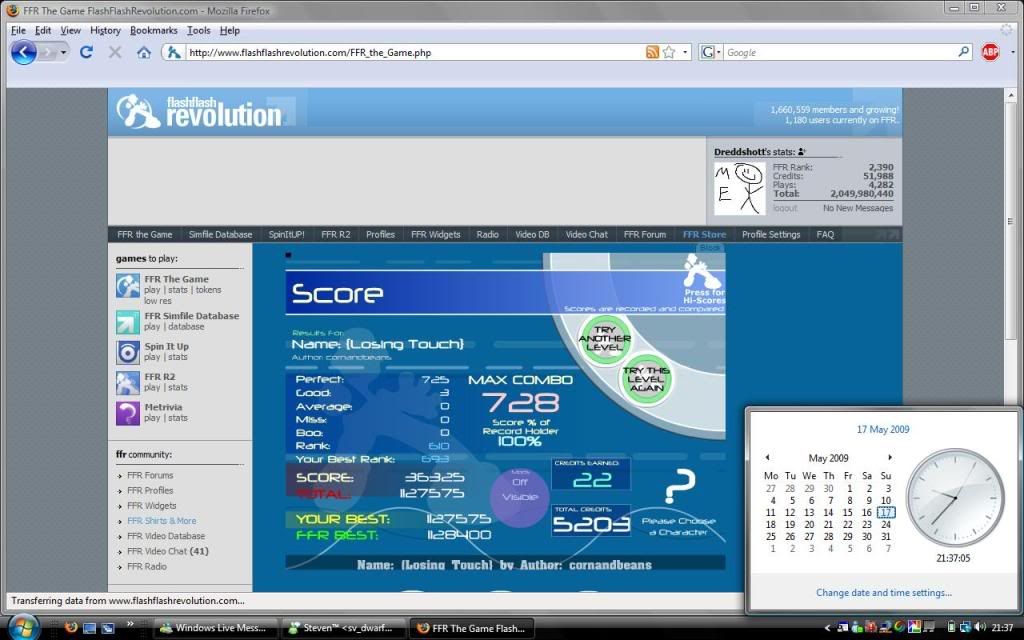This screenshot has height=640, width=1024.
Task: Open the back/forward history dropdown arrow
Action: point(63,52)
